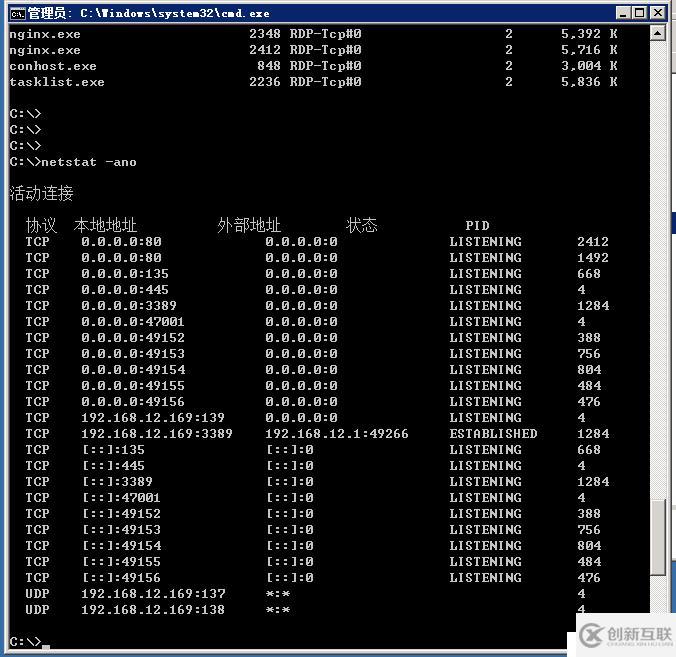
Task: Maximize the cmd.exe window
Action: (x=640, y=13)
